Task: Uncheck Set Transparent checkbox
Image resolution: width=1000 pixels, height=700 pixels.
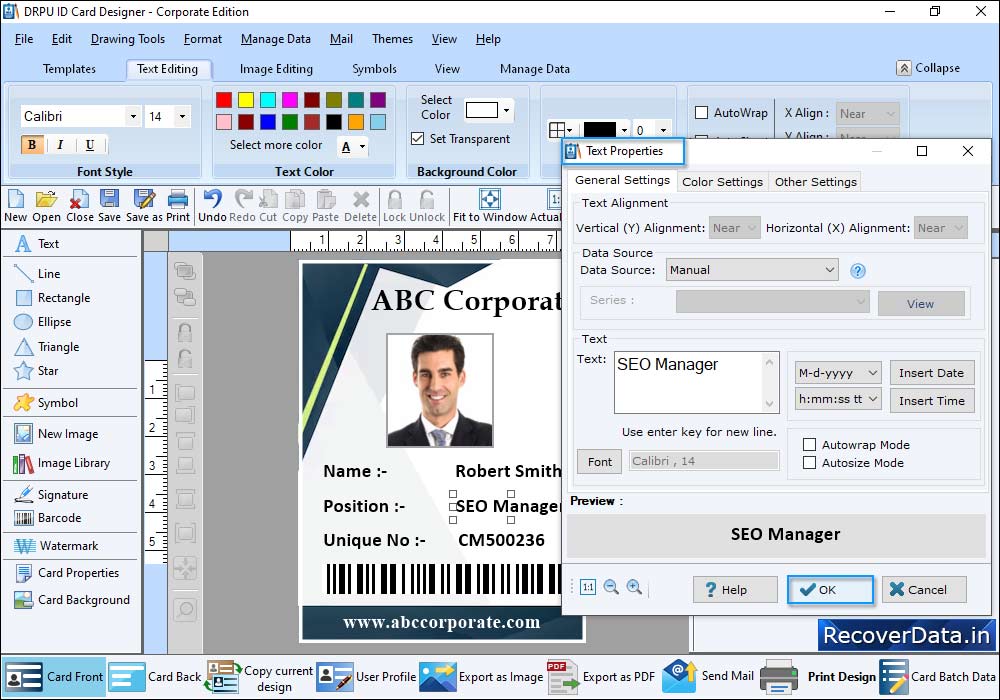Action: (x=418, y=138)
